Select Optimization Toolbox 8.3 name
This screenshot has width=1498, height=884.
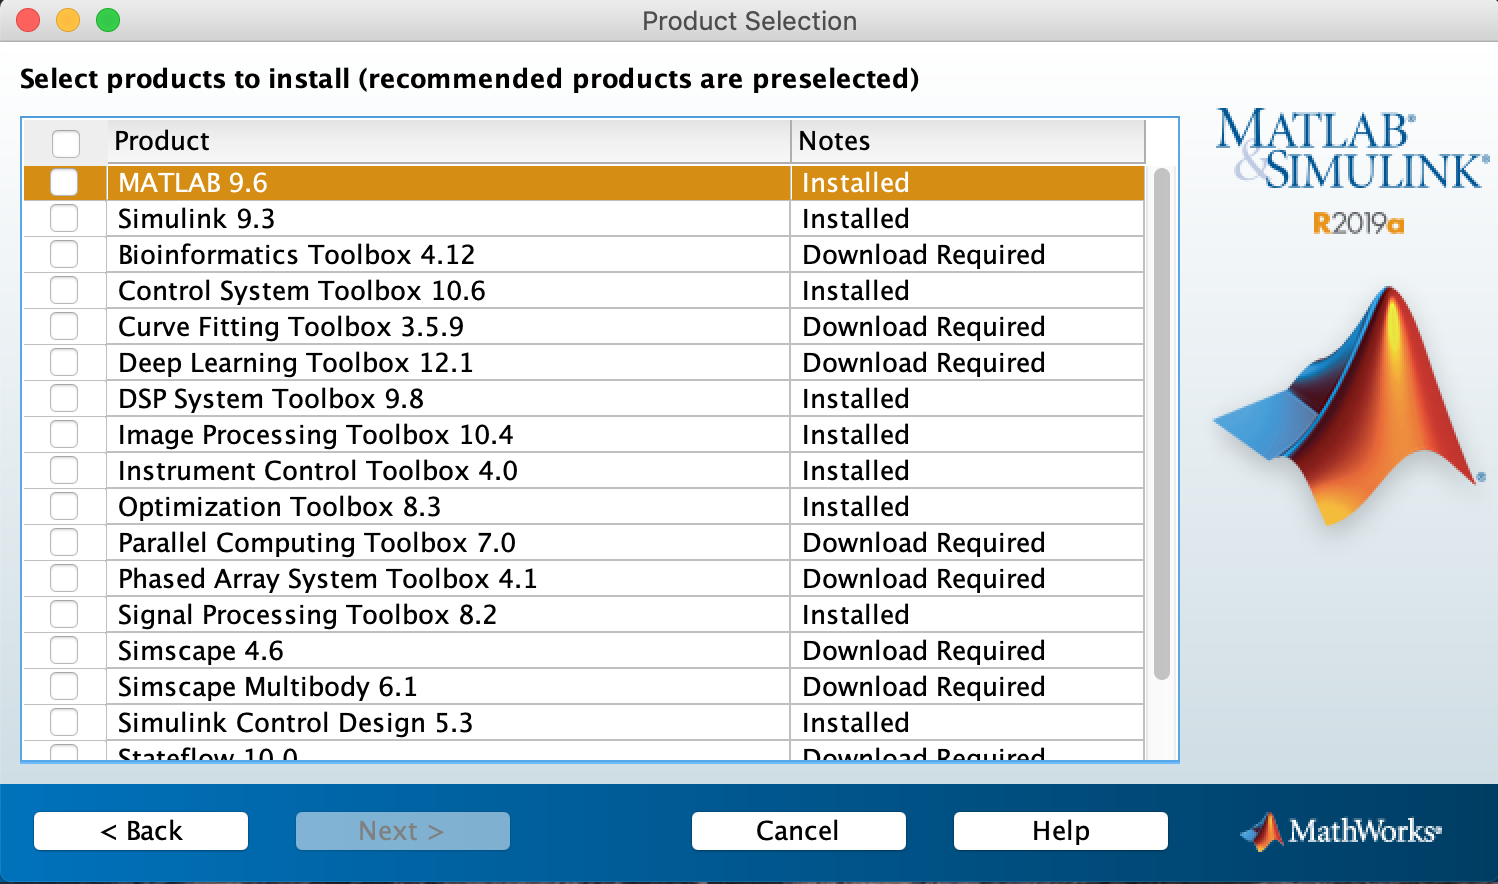pos(279,507)
